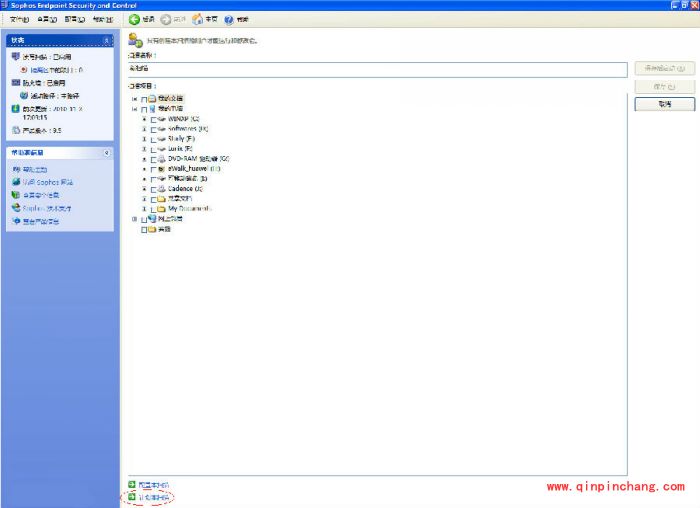700x508 pixels.
Task: Open the first menu in the menu bar
Action: click(x=19, y=19)
